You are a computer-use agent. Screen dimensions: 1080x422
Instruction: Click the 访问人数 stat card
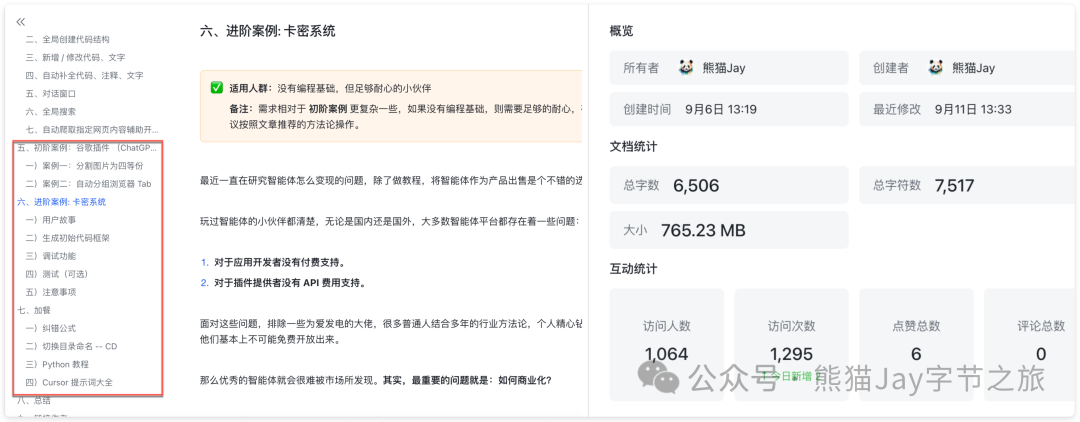[667, 344]
